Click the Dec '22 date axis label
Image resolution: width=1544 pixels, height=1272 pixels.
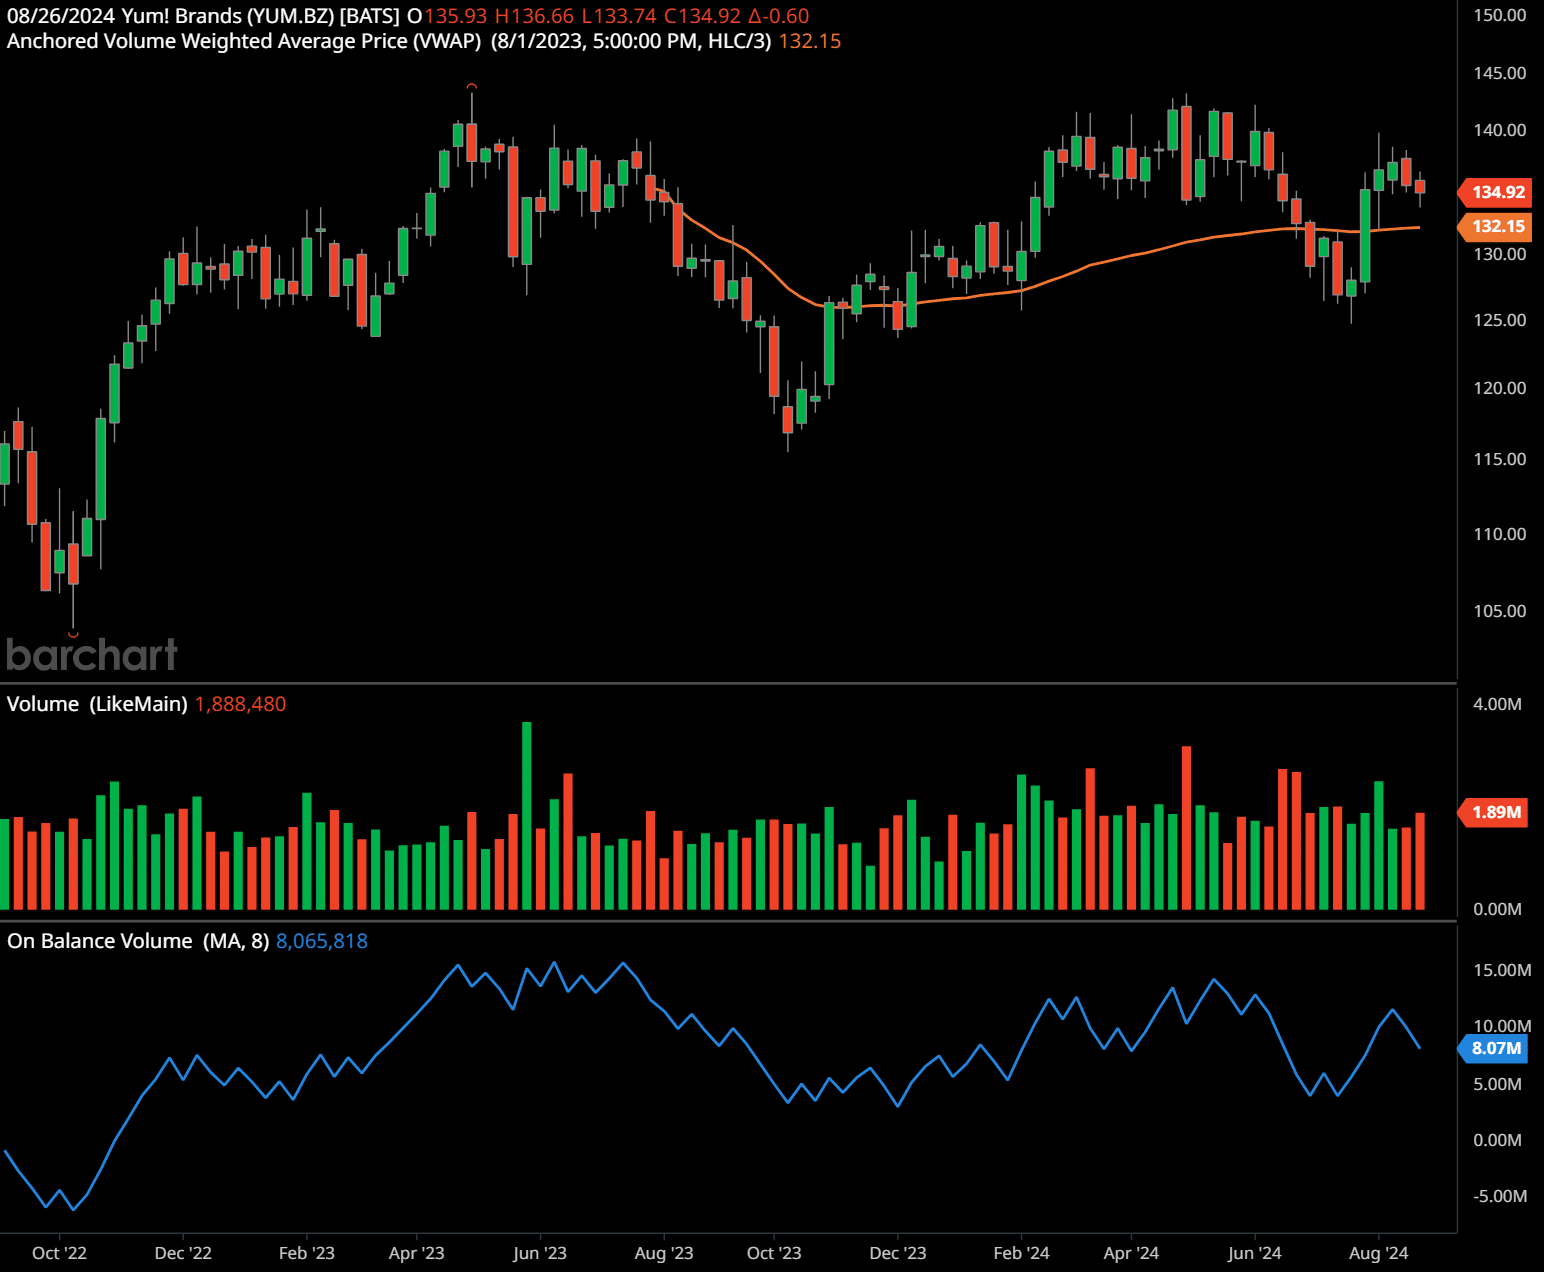tap(183, 1253)
